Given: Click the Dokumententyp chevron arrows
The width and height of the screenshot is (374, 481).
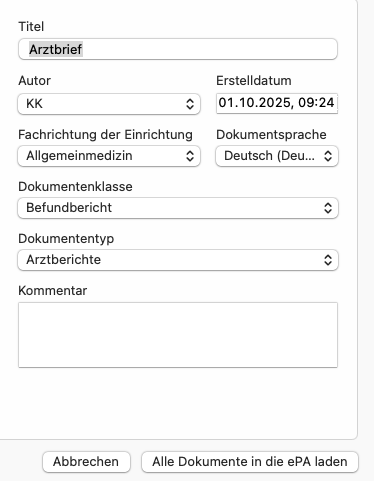Looking at the screenshot, I should (328, 260).
